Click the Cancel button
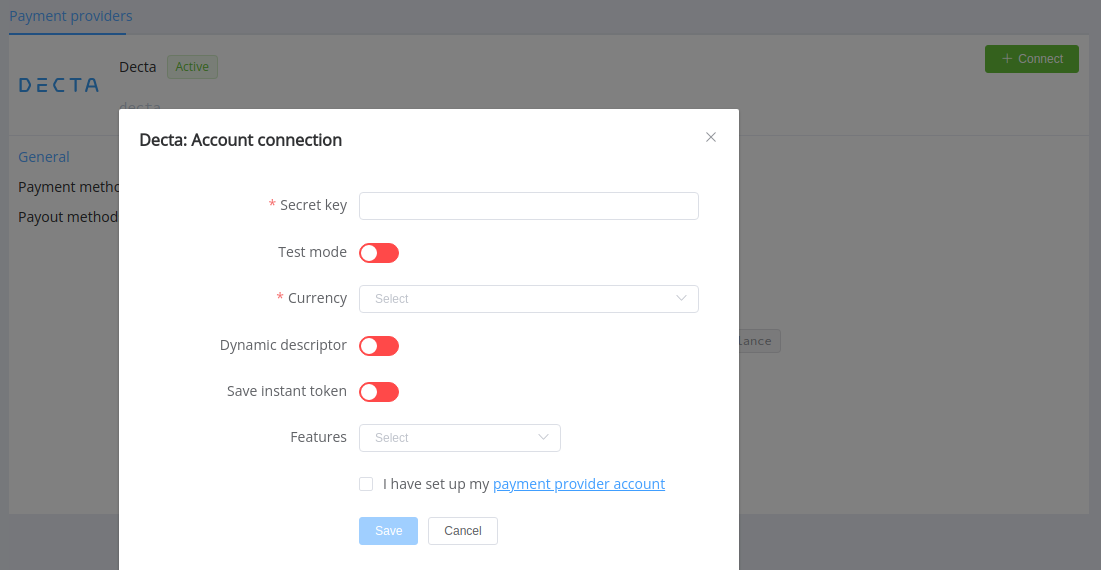Image resolution: width=1101 pixels, height=570 pixels. click(463, 531)
